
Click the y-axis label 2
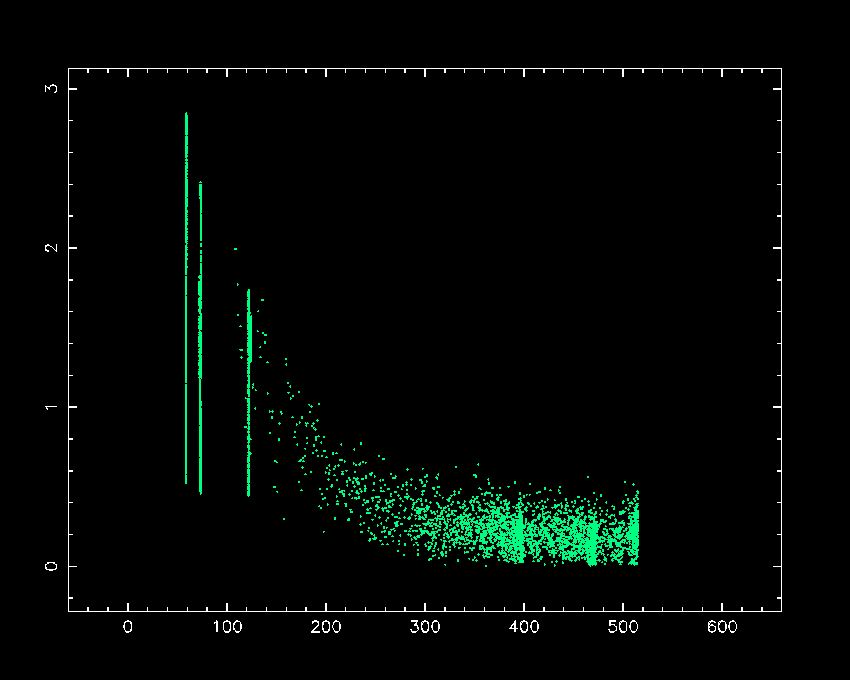pyautogui.click(x=51, y=248)
